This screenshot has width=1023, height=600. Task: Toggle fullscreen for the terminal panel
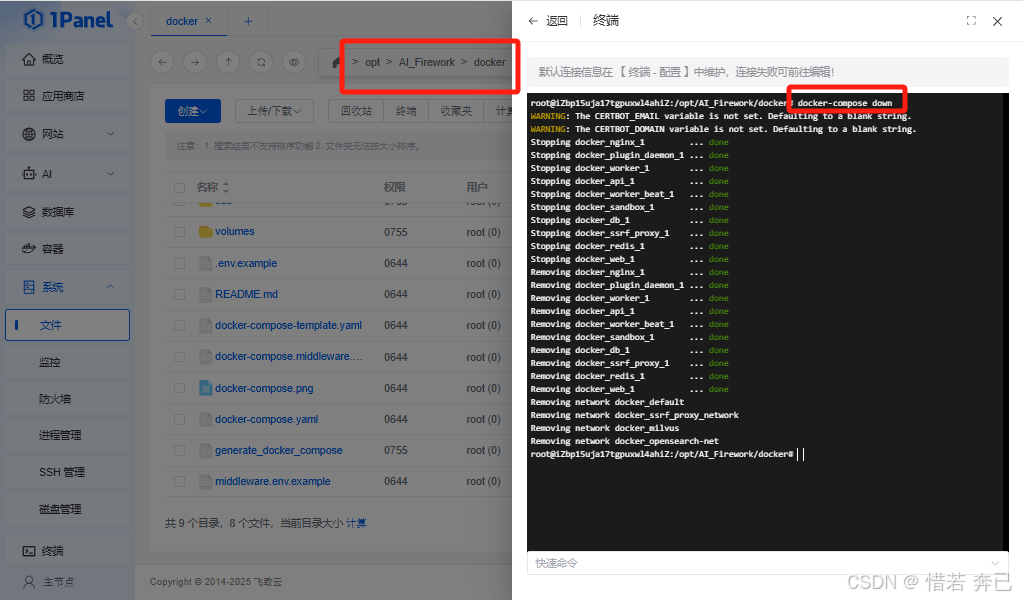[971, 21]
